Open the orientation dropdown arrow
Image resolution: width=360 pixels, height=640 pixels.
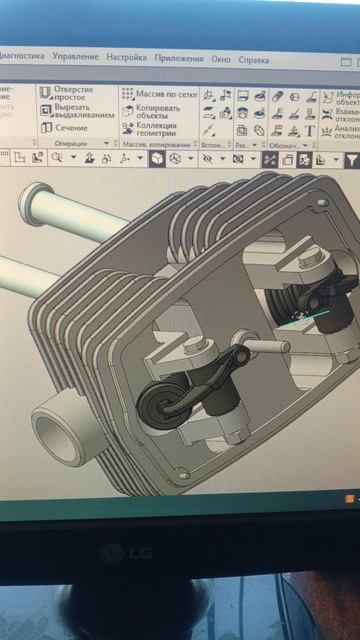click(x=140, y=158)
